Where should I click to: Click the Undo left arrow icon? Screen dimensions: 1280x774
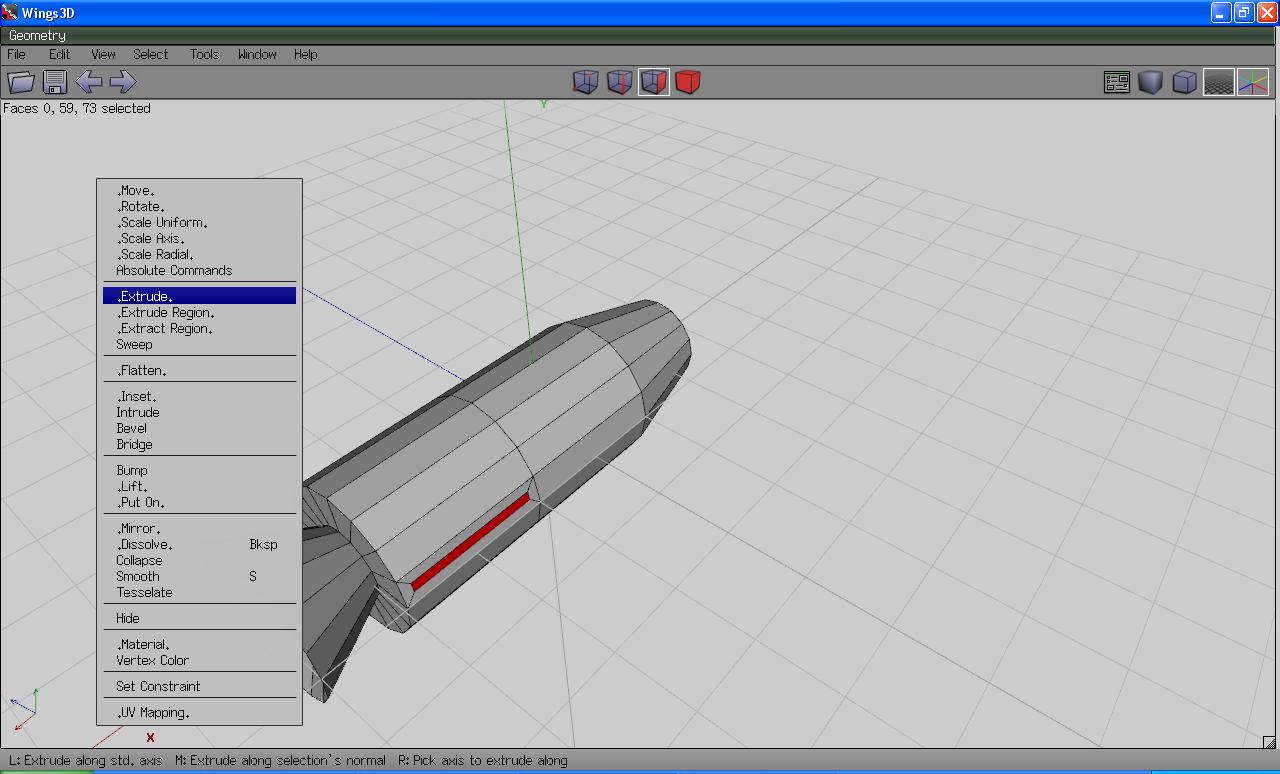(x=89, y=82)
